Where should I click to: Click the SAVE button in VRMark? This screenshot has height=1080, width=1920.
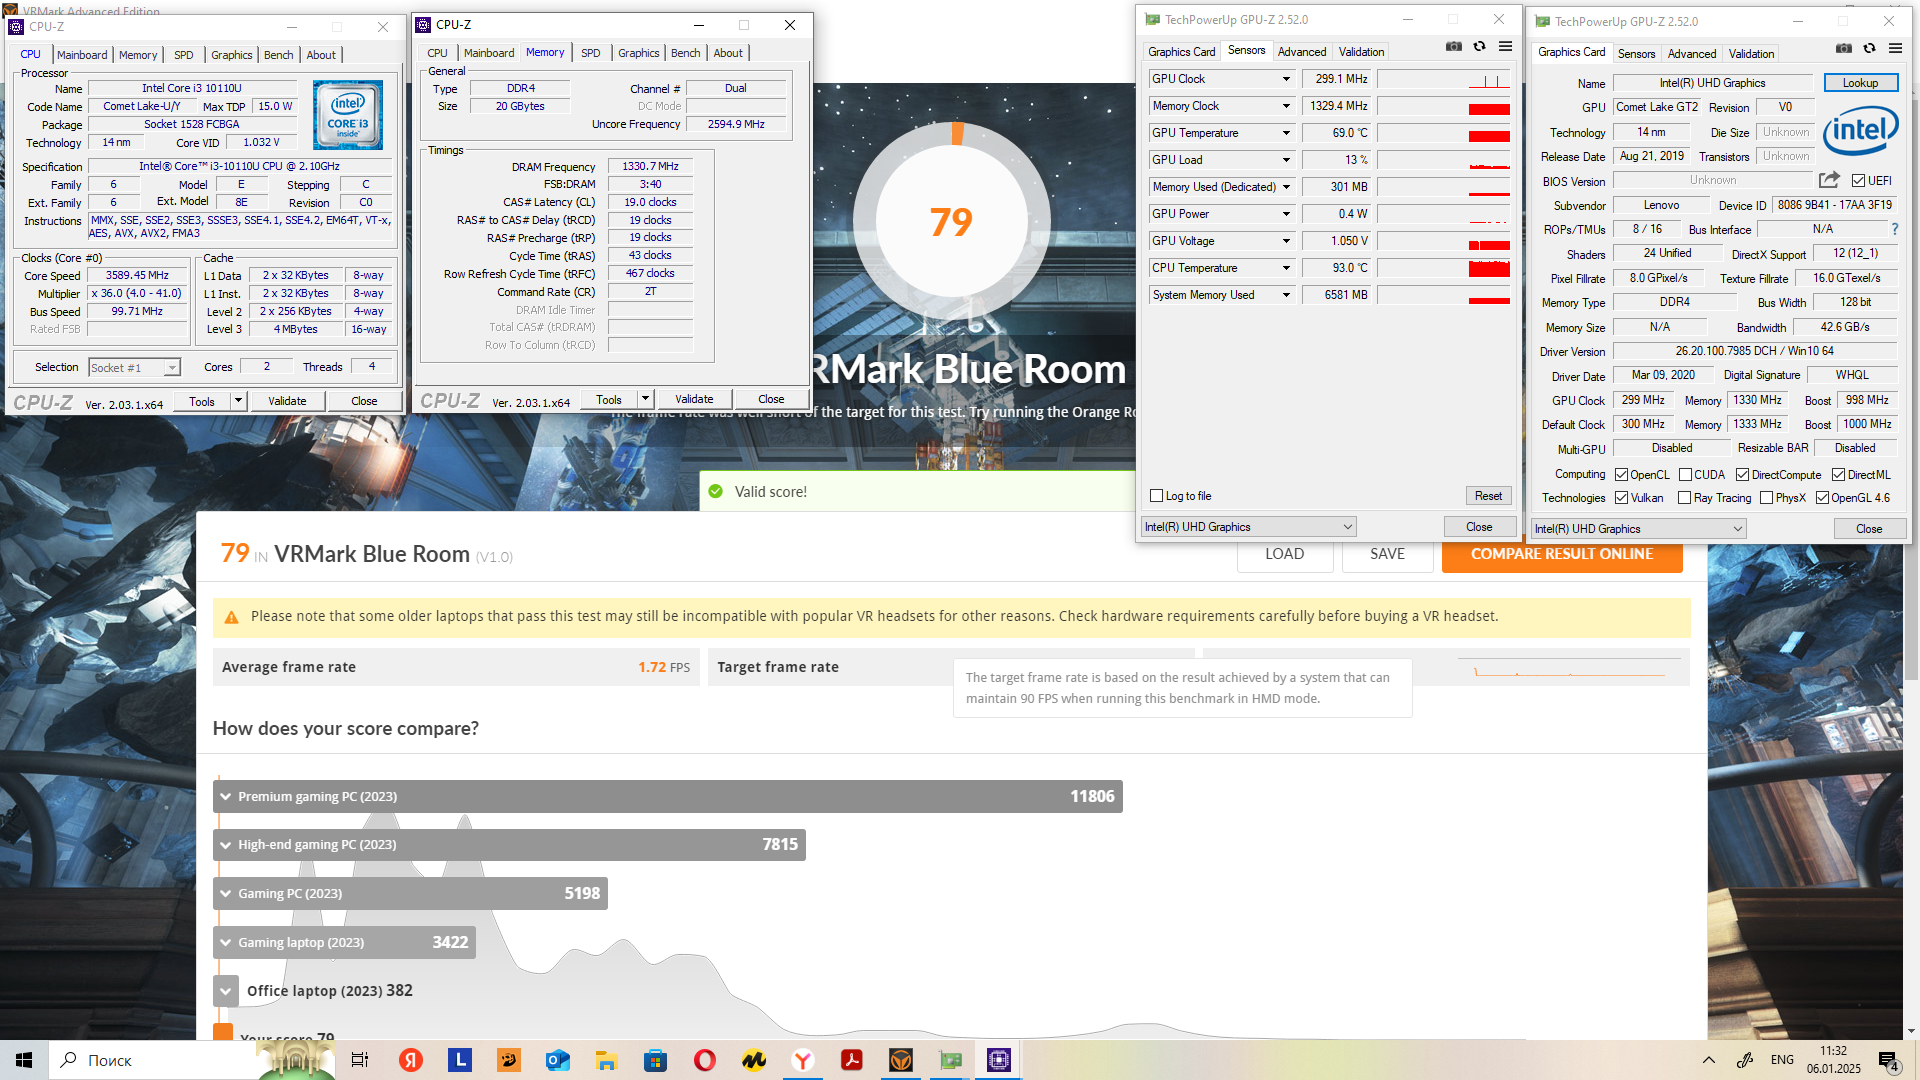click(x=1387, y=554)
